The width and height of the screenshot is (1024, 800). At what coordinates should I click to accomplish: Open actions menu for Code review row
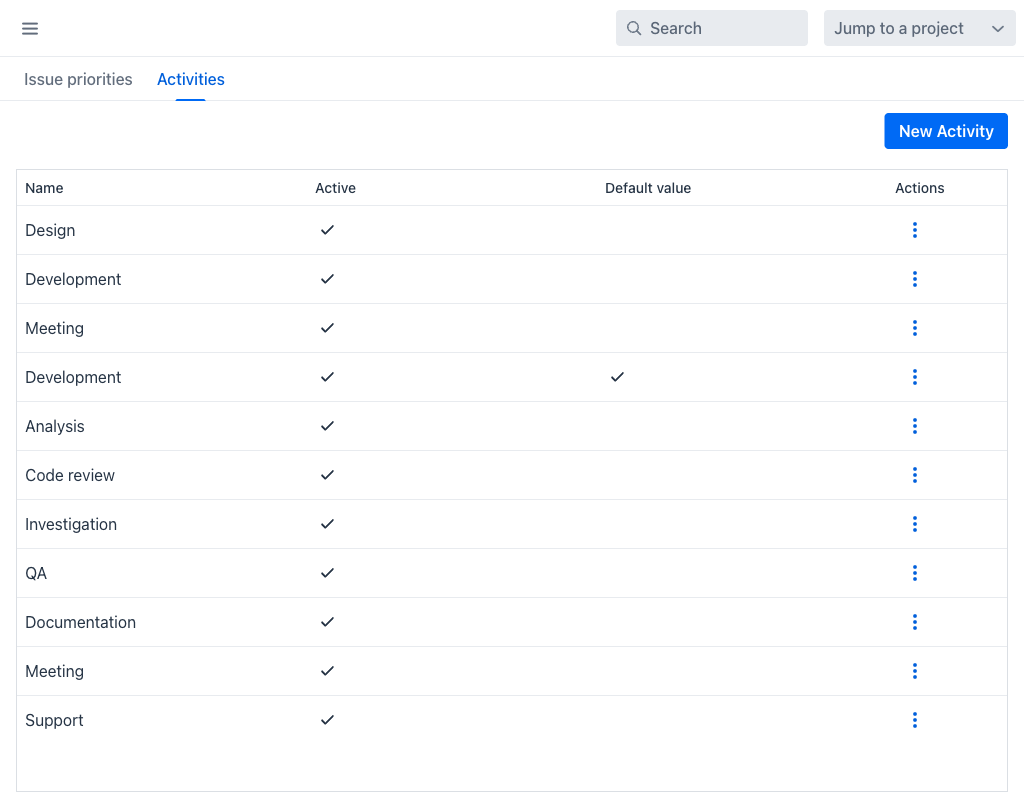point(914,475)
